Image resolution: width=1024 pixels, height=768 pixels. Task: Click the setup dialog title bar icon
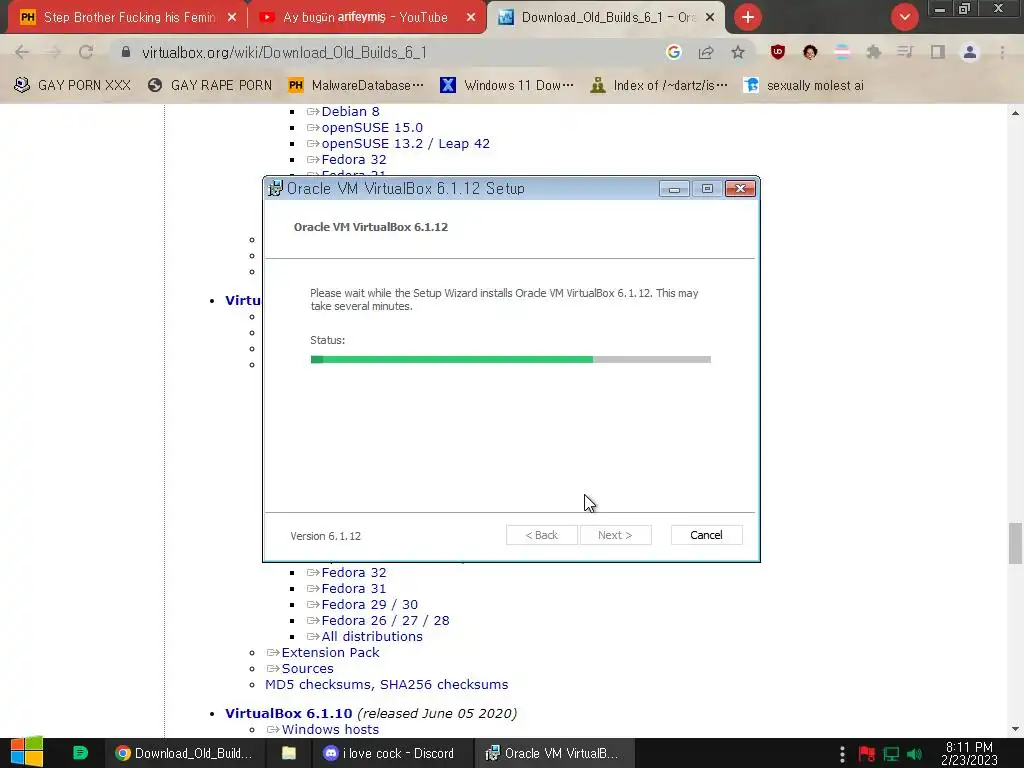pos(276,188)
